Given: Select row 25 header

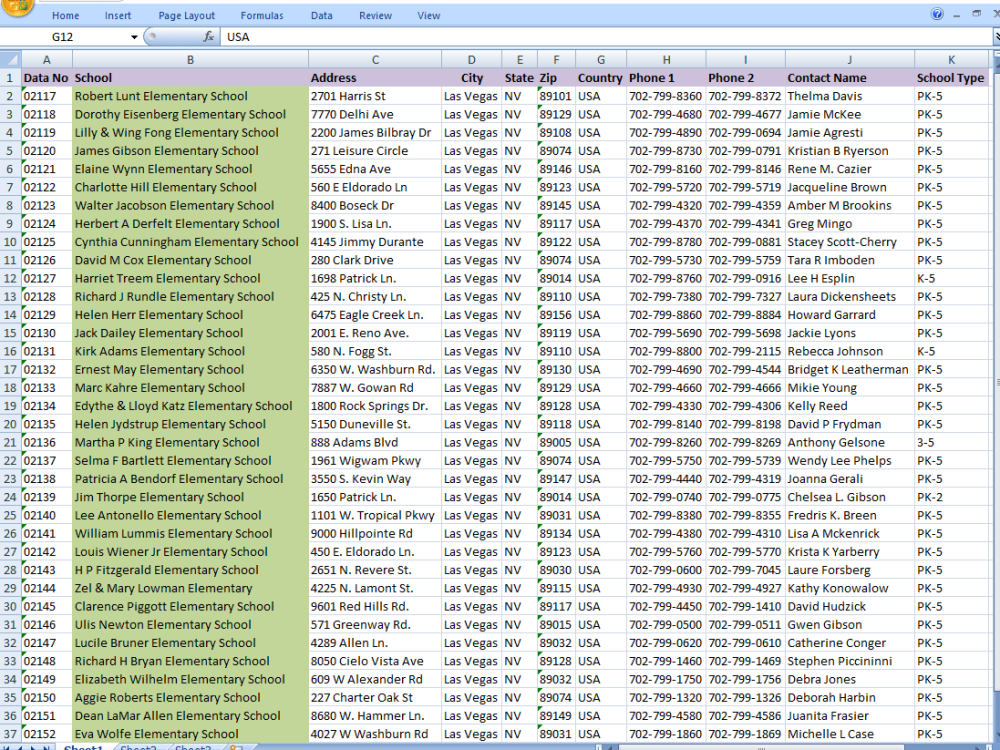Looking at the screenshot, I should pyautogui.click(x=10, y=515).
